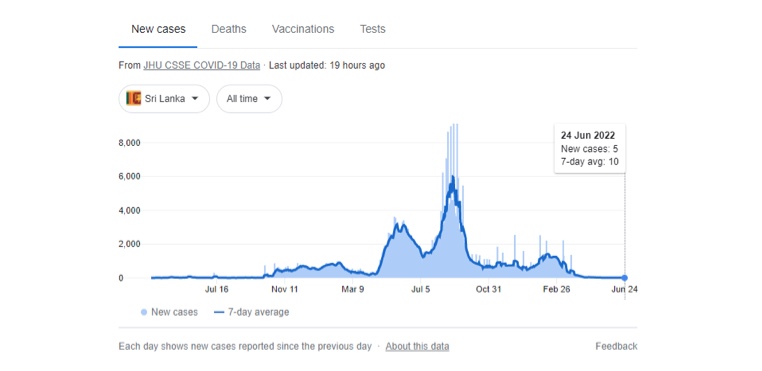Click the Feedback link
Image resolution: width=762 pixels, height=371 pixels.
tap(616, 347)
